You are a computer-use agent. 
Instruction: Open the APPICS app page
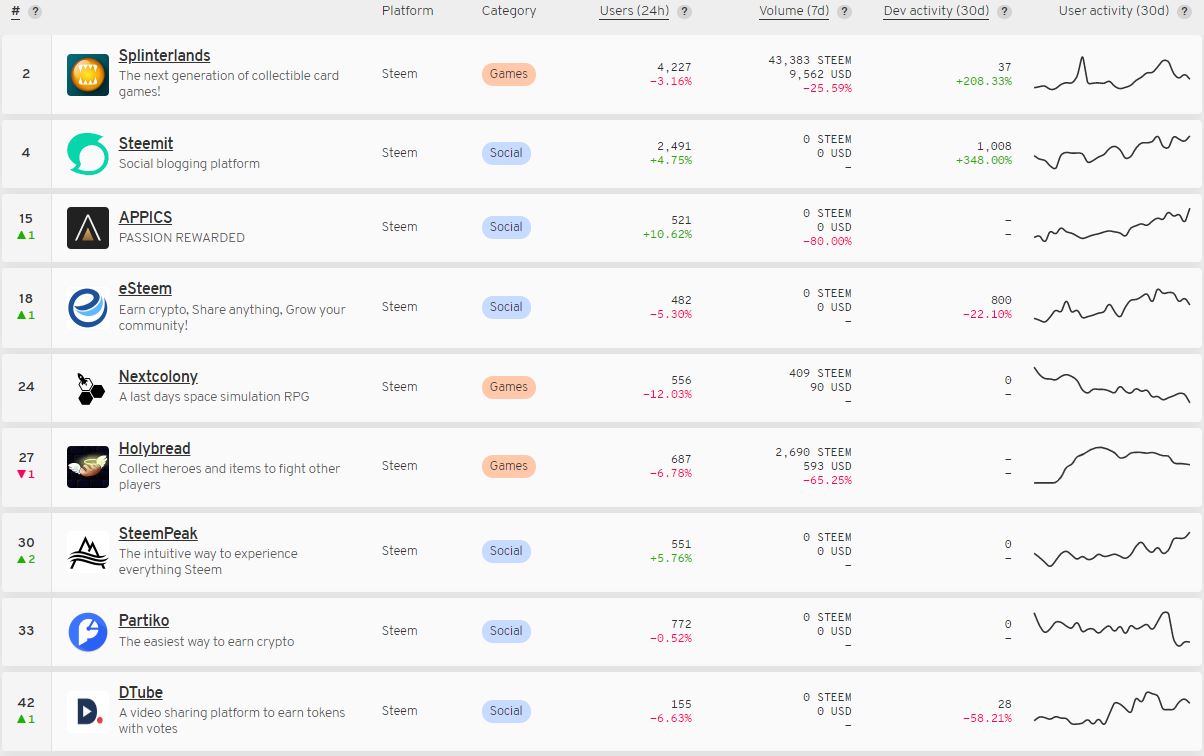coord(145,218)
